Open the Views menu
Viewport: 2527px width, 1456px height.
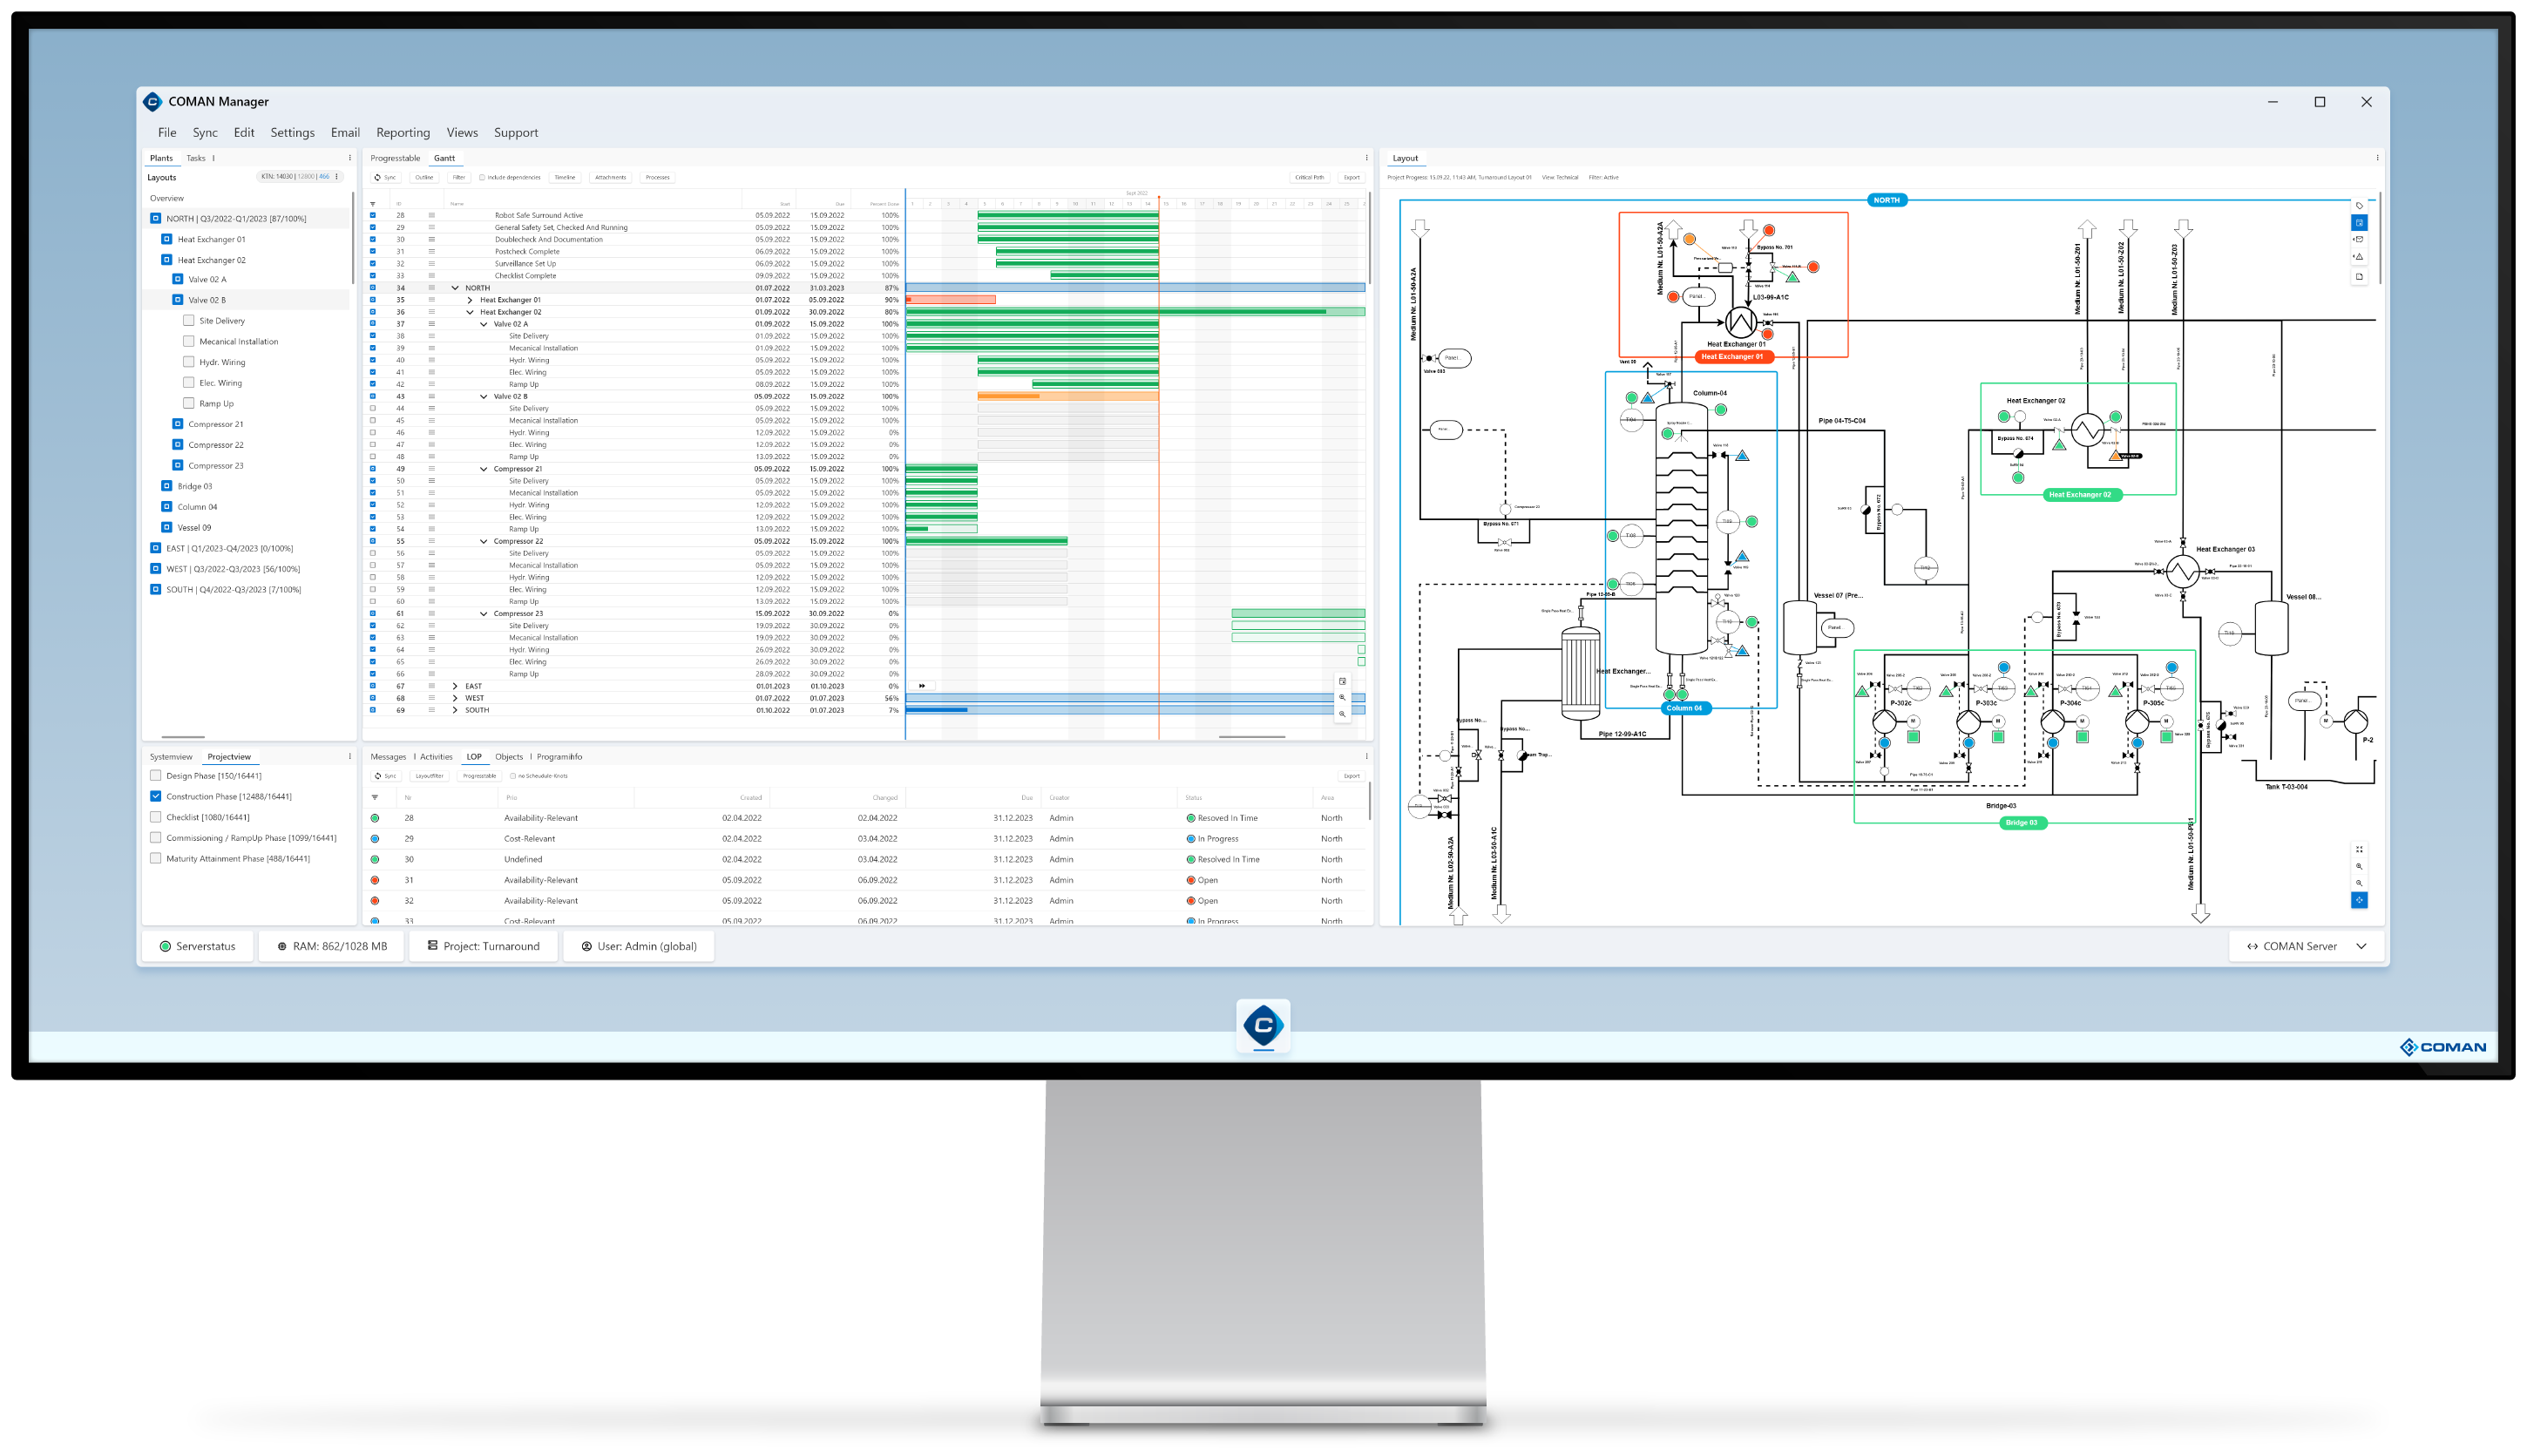pyautogui.click(x=462, y=133)
